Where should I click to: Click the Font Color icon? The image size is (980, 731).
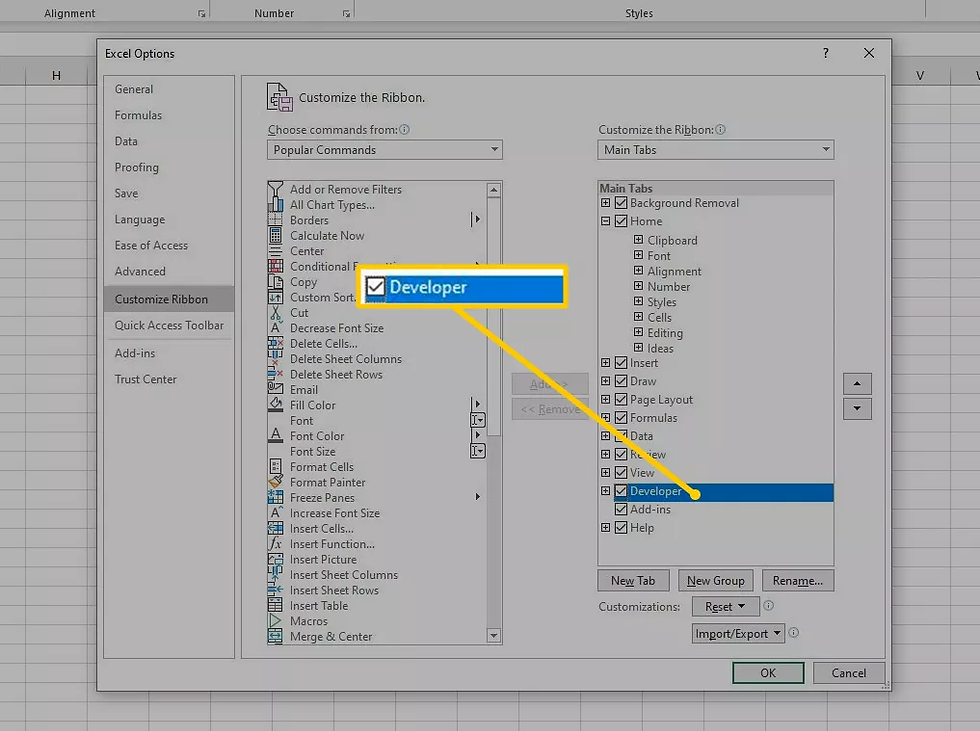275,435
